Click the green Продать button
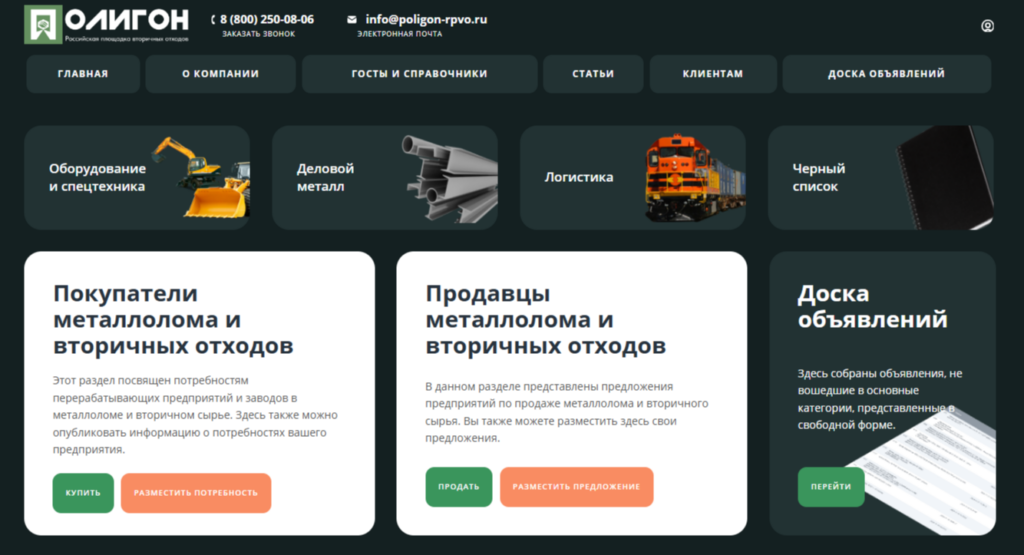The image size is (1024, 555). tap(458, 486)
